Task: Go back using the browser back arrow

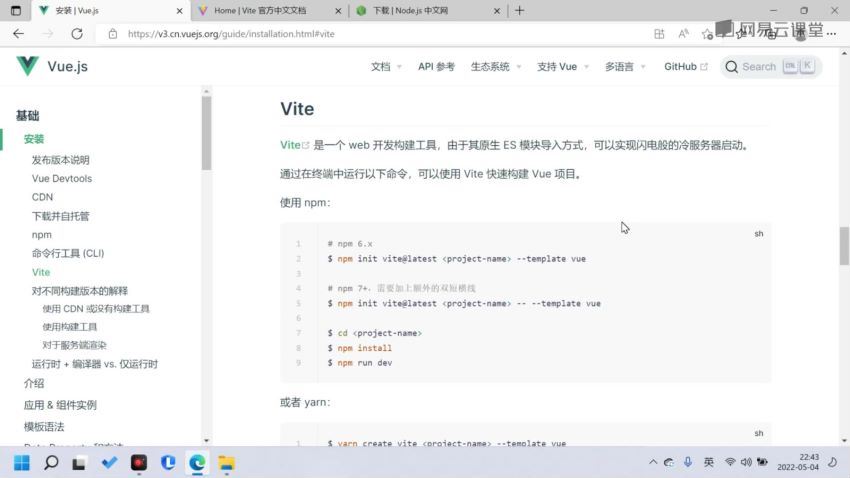Action: pyautogui.click(x=18, y=33)
